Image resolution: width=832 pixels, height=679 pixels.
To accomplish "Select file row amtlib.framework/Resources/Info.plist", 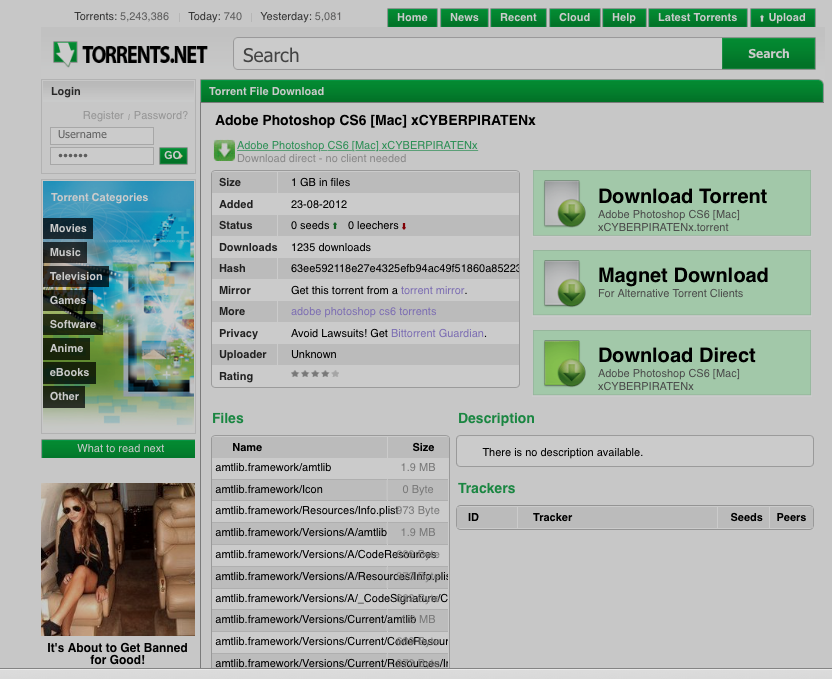I will click(x=330, y=510).
